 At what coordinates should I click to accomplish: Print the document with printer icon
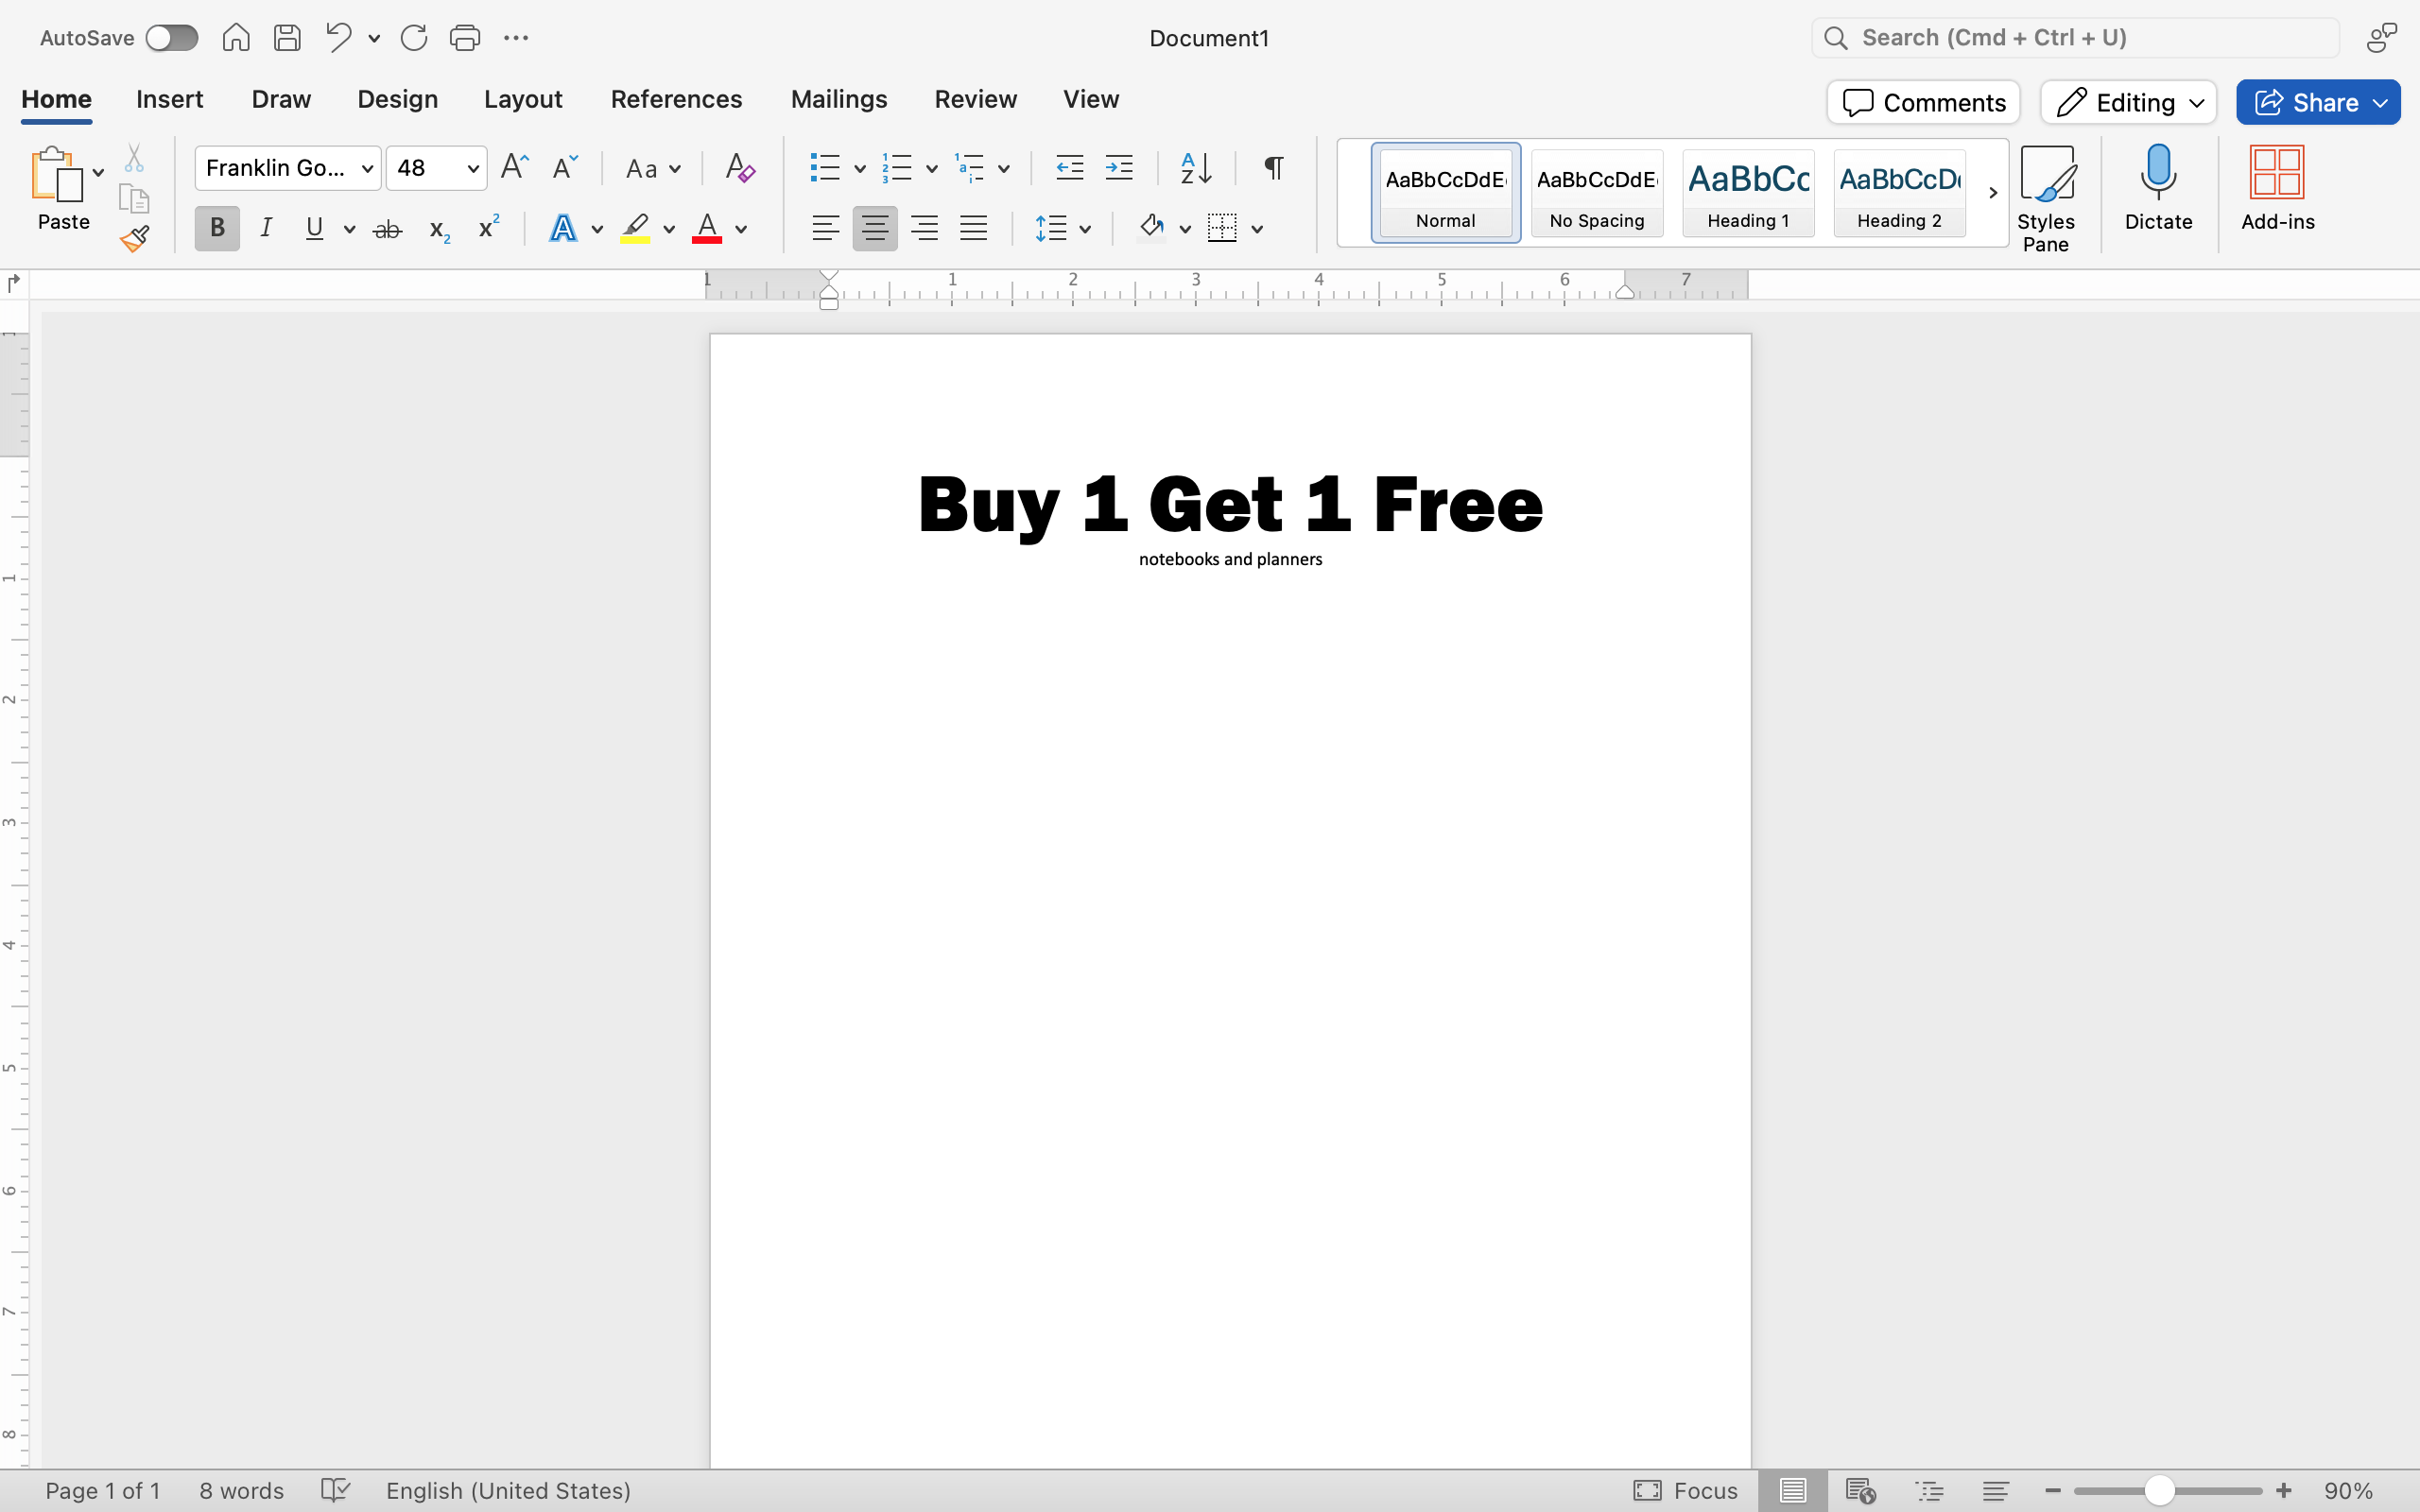point(465,38)
